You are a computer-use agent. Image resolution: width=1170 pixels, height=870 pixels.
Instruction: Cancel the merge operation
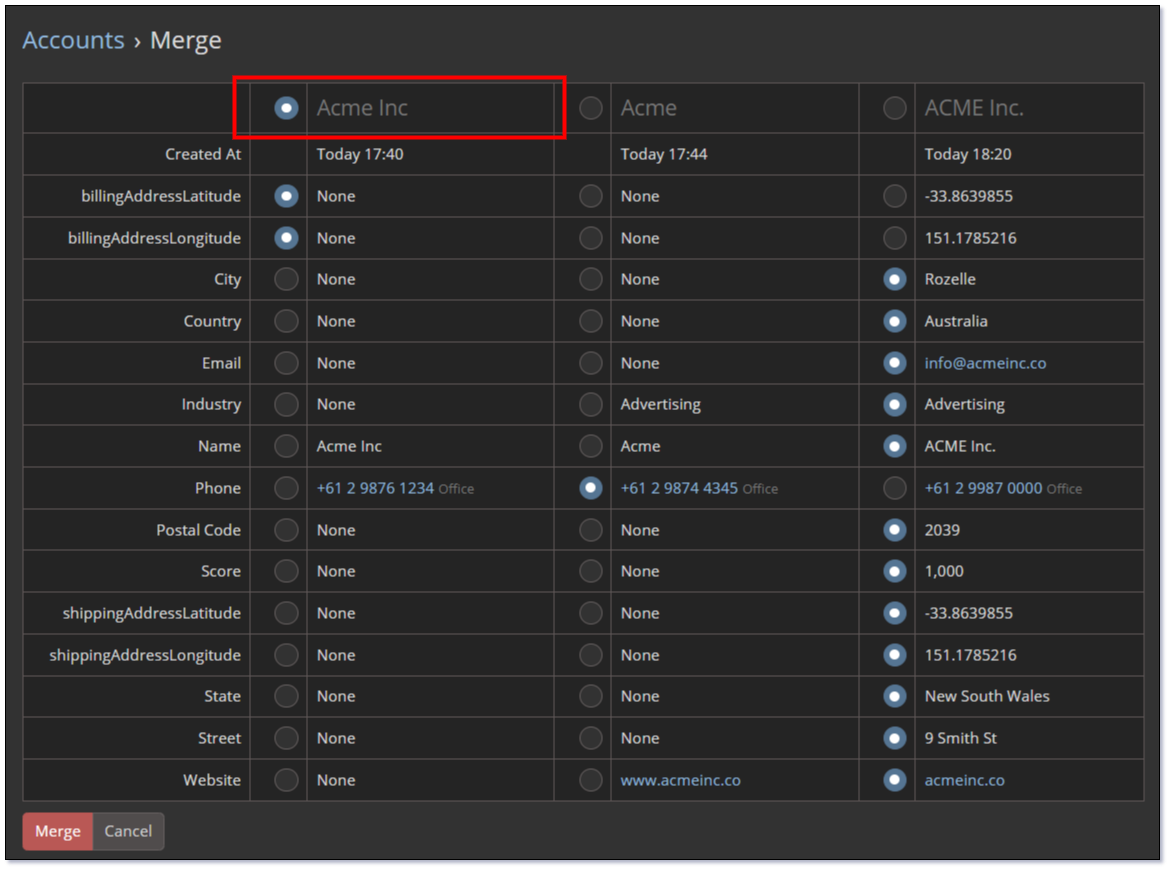coord(128,831)
